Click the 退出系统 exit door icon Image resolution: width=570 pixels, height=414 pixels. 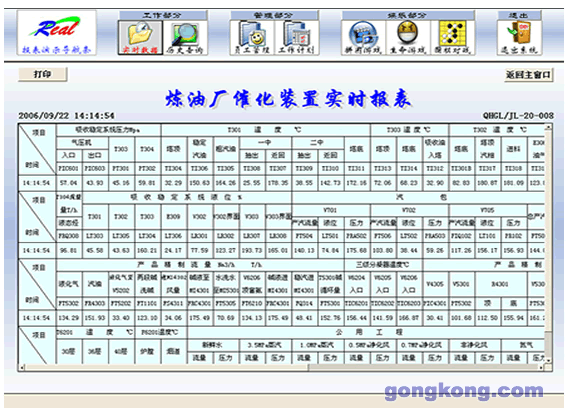click(519, 37)
